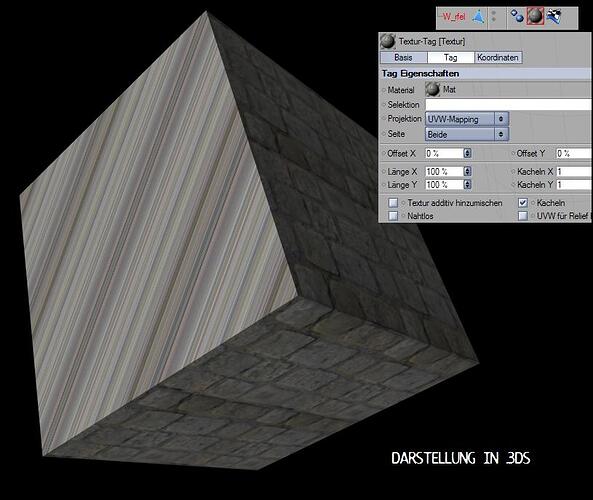
Task: Open the Projektion UVW-Mapping dropdown
Action: point(467,119)
